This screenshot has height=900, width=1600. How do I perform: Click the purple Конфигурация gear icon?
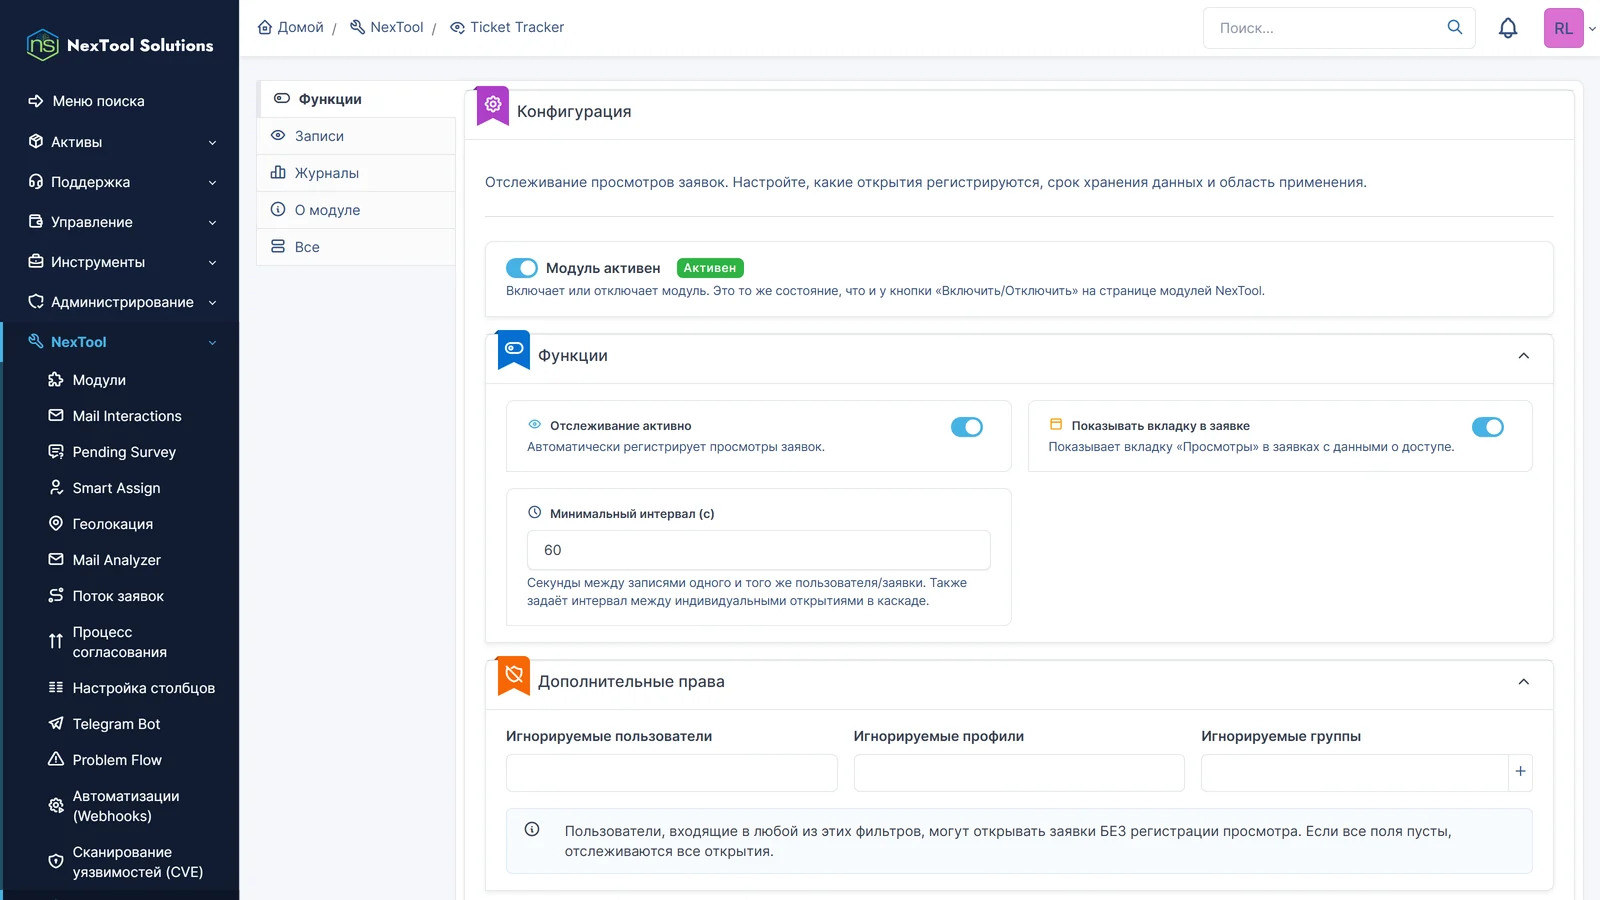[x=493, y=104]
